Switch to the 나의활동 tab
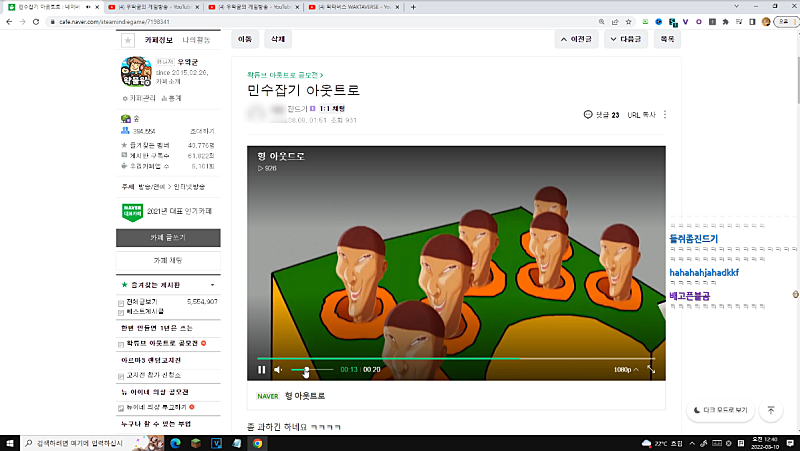 [196, 40]
